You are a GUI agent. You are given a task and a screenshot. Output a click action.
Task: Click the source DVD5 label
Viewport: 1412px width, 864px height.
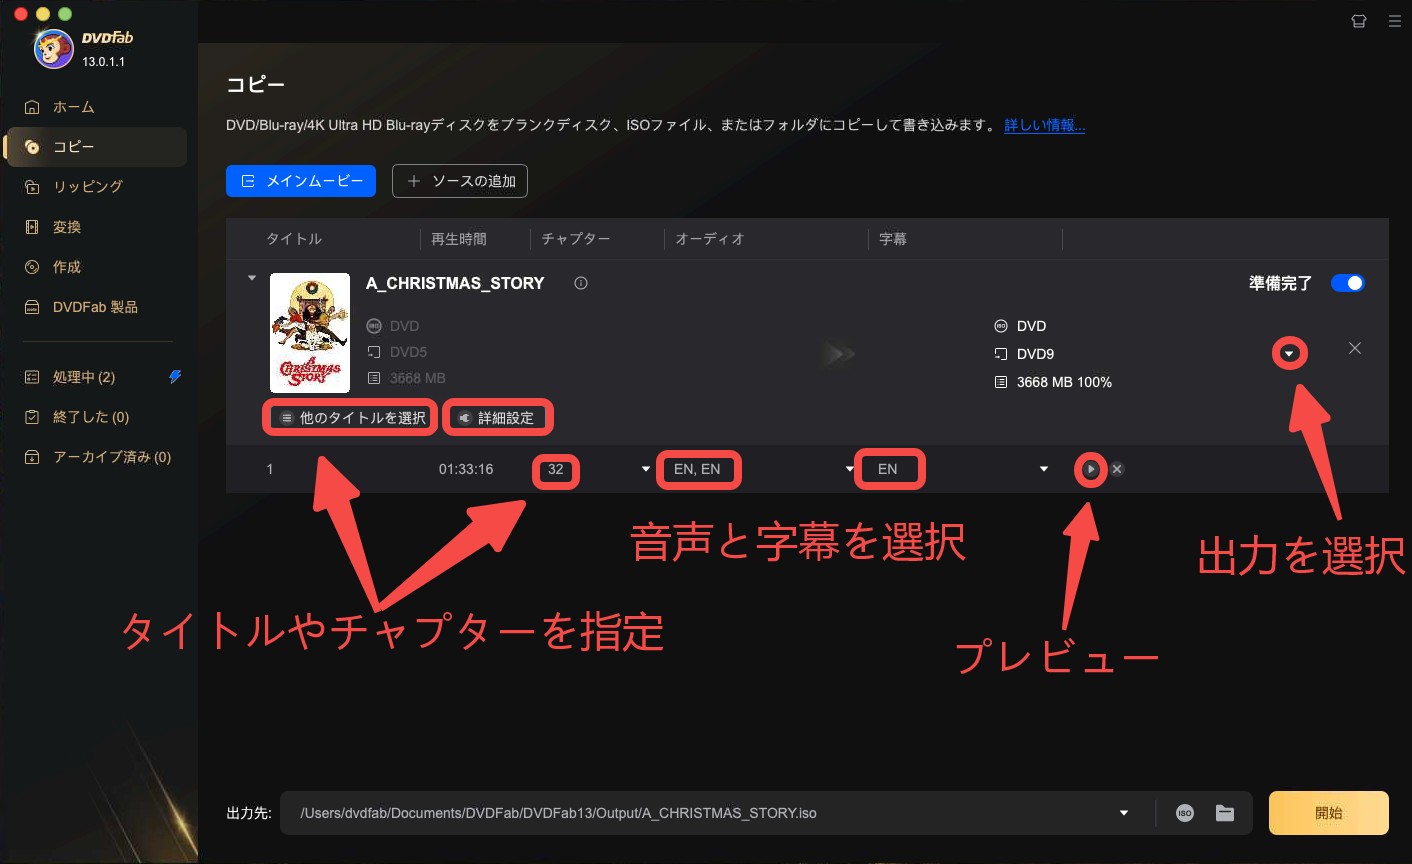click(x=408, y=352)
